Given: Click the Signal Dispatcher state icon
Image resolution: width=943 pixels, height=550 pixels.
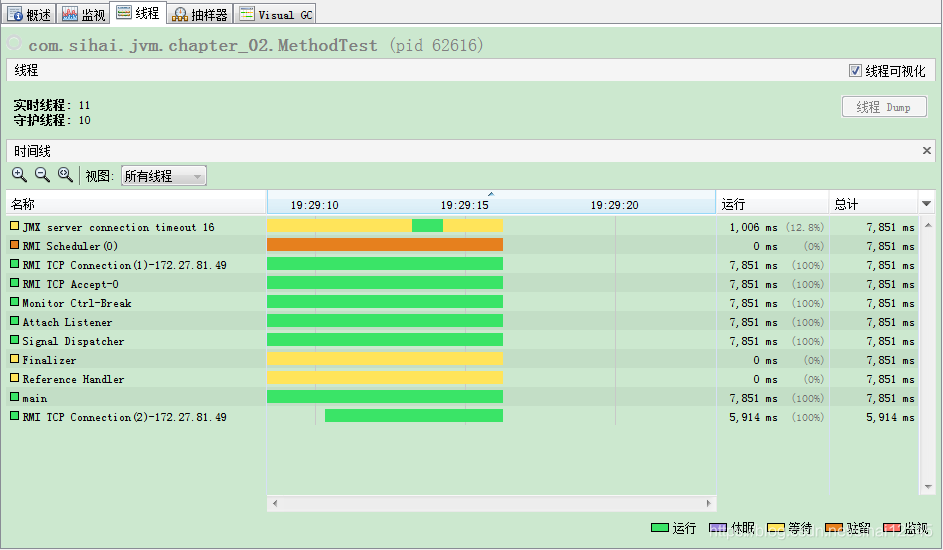Looking at the screenshot, I should pos(14,340).
